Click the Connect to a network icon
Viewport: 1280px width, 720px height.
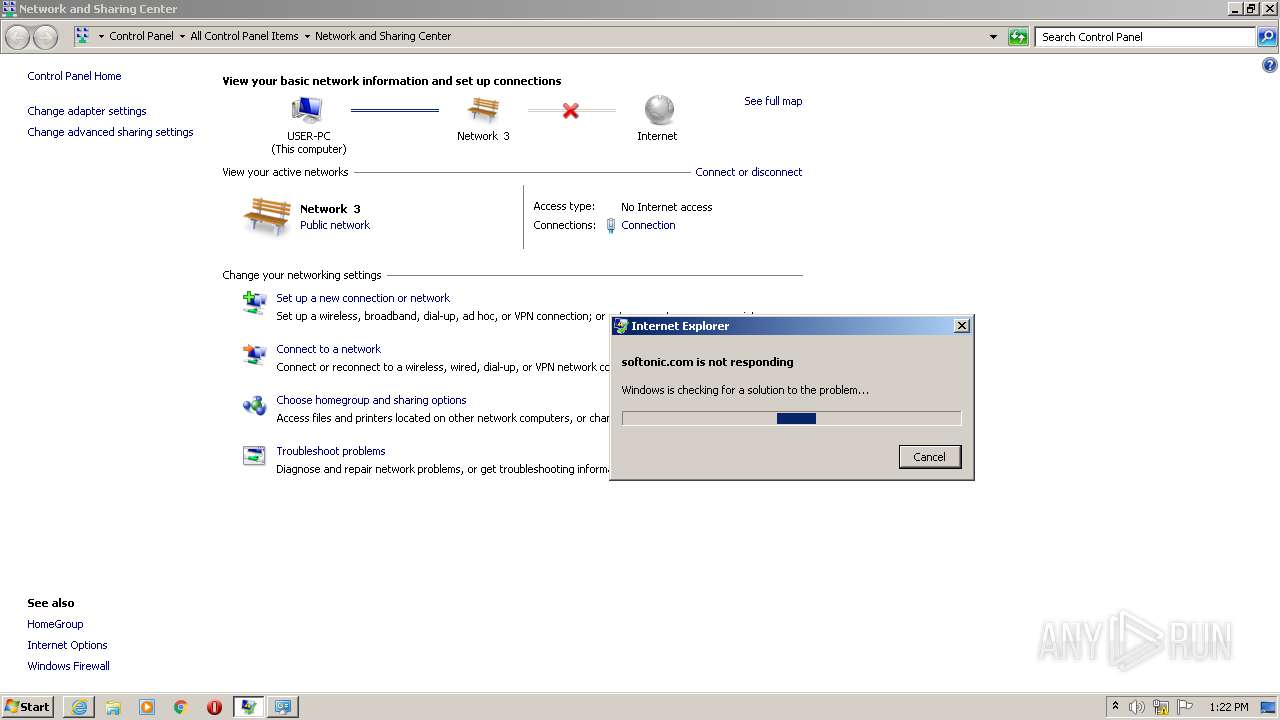point(254,354)
